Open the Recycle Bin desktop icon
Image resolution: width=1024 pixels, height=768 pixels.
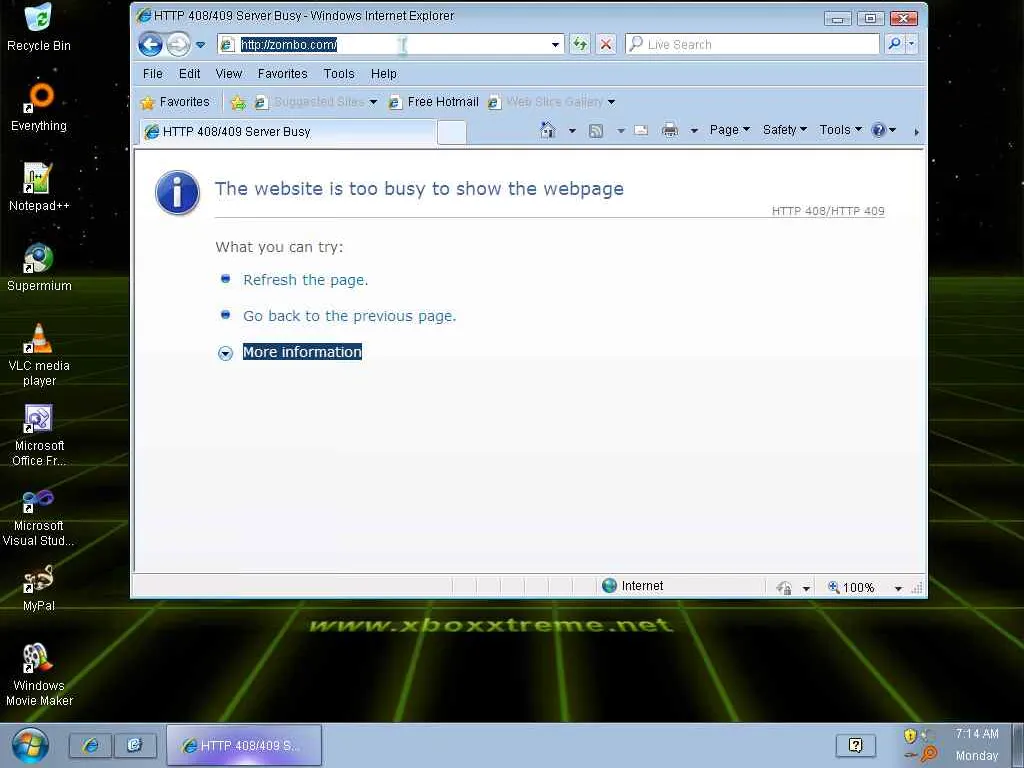tap(39, 28)
